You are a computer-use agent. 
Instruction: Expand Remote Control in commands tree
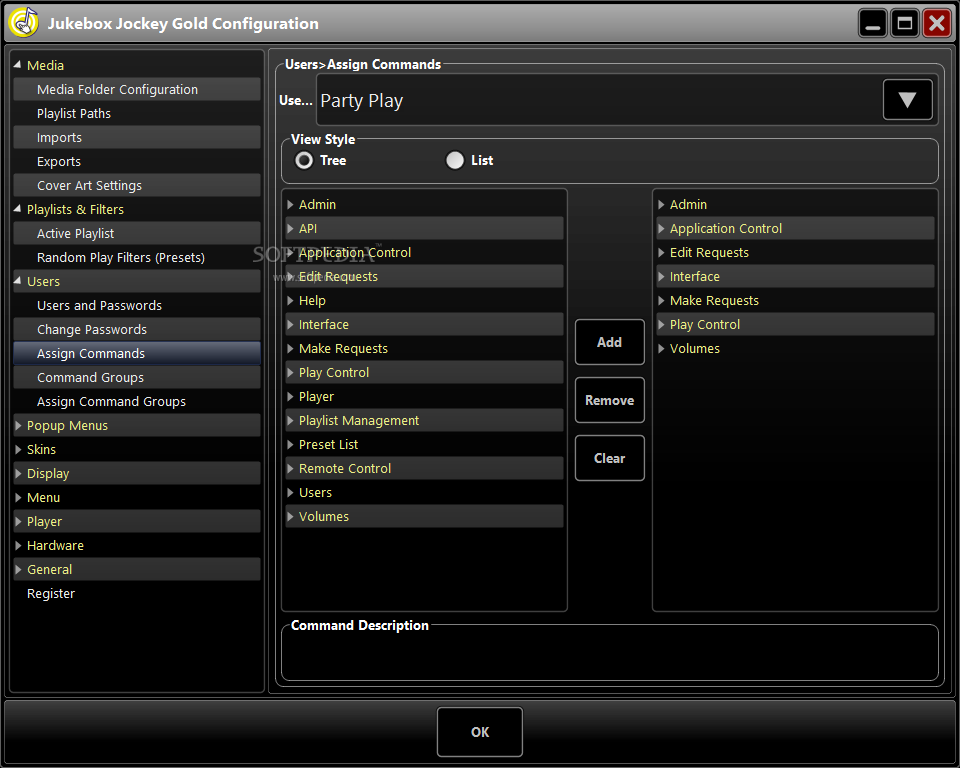click(x=290, y=469)
